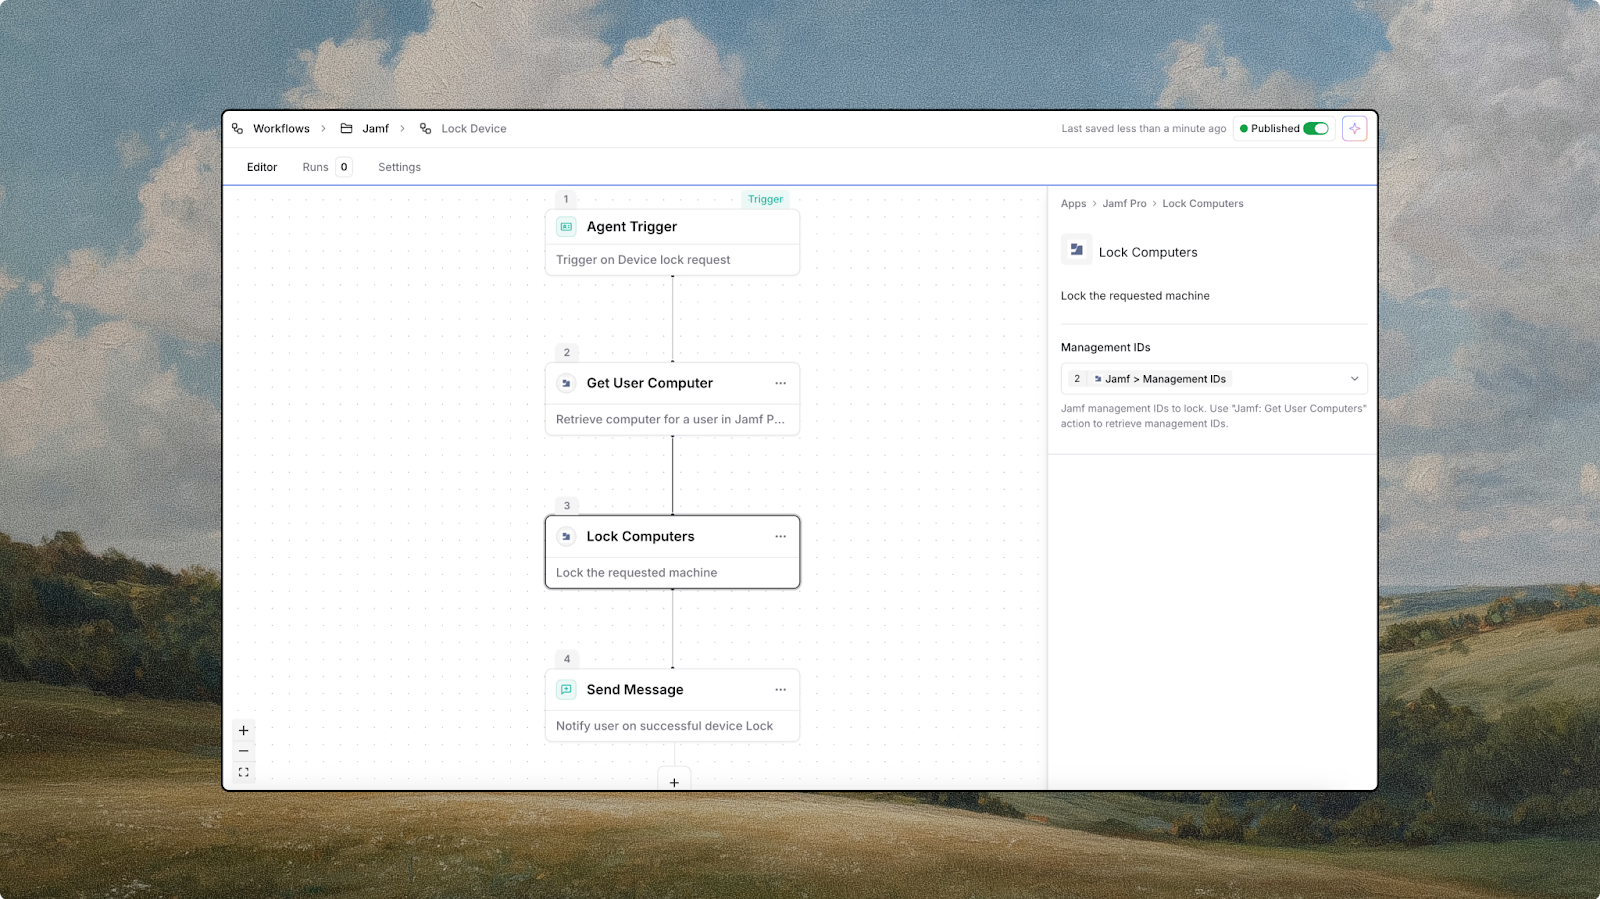Open the Jamf folder breadcrumb

375,129
